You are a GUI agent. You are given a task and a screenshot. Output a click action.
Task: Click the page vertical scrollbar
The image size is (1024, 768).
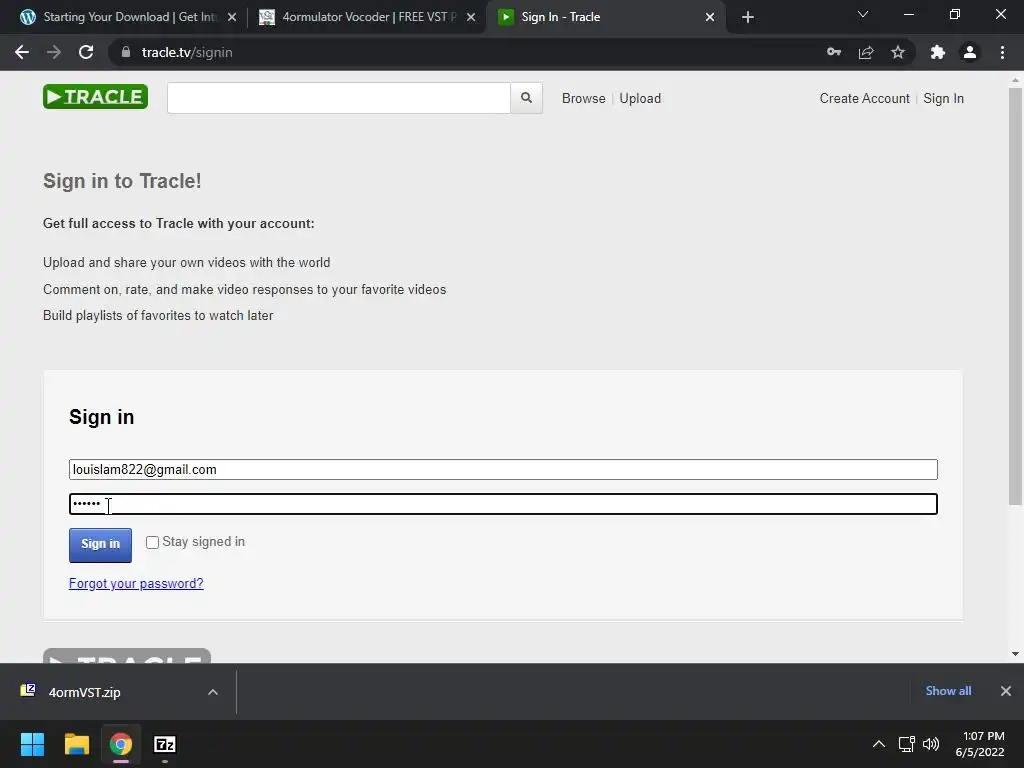click(x=1015, y=297)
